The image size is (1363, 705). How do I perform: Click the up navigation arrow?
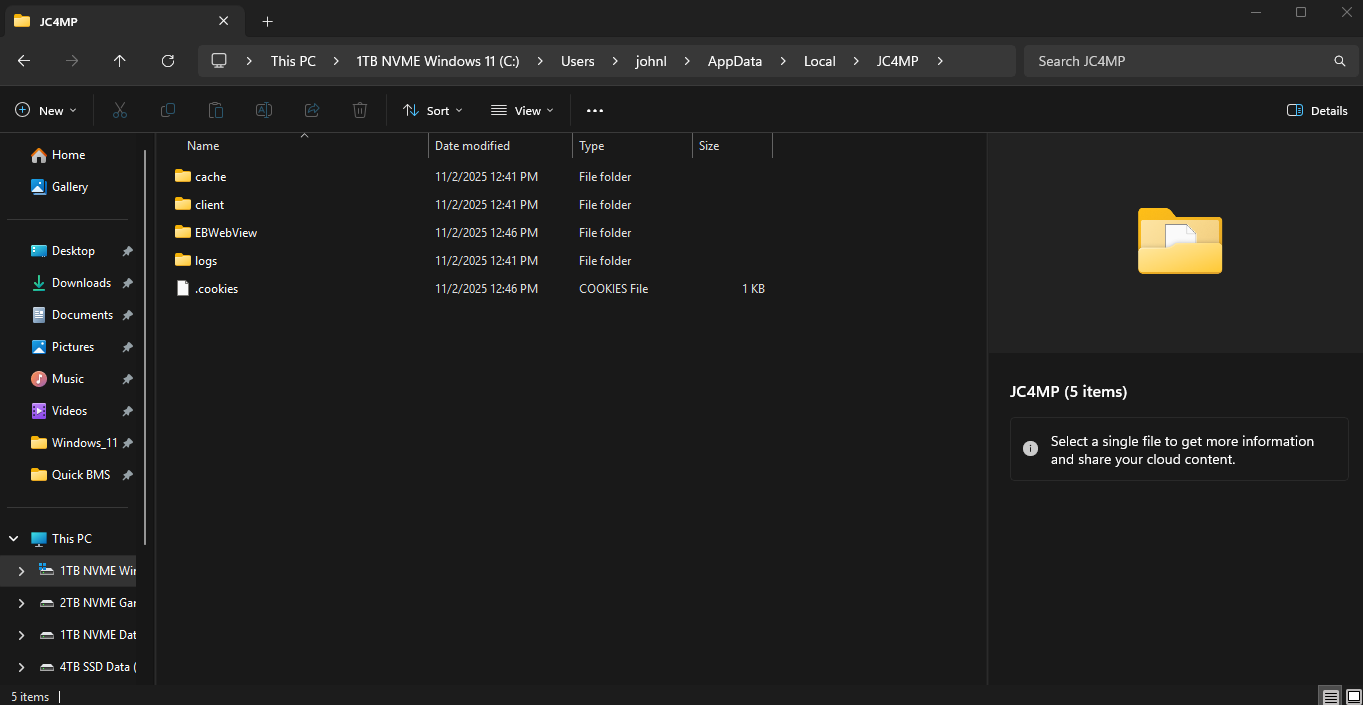pos(119,61)
